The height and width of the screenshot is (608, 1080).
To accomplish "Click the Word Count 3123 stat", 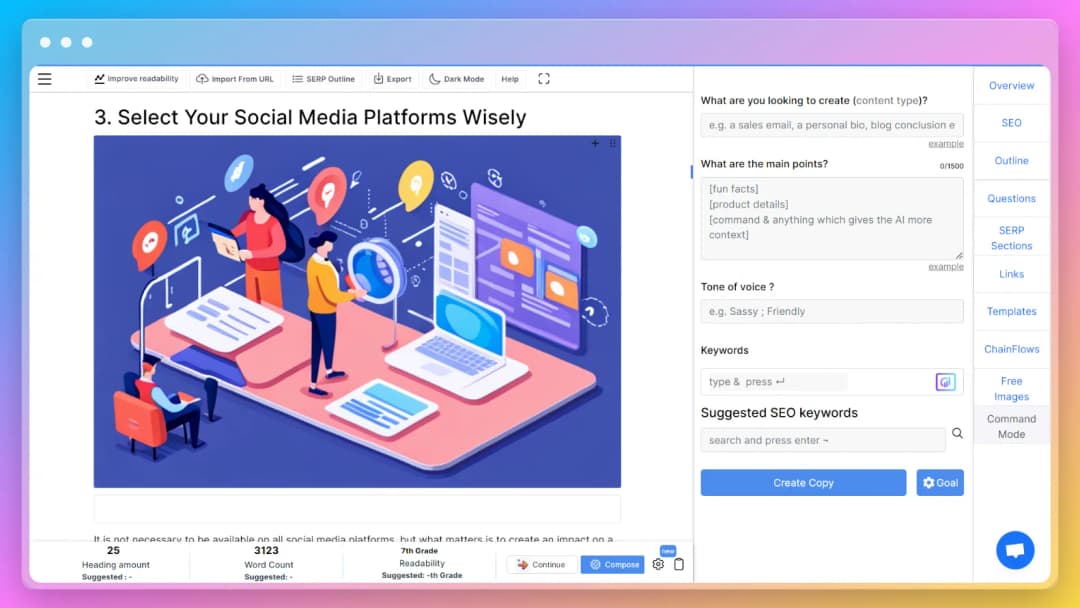I will pyautogui.click(x=268, y=563).
